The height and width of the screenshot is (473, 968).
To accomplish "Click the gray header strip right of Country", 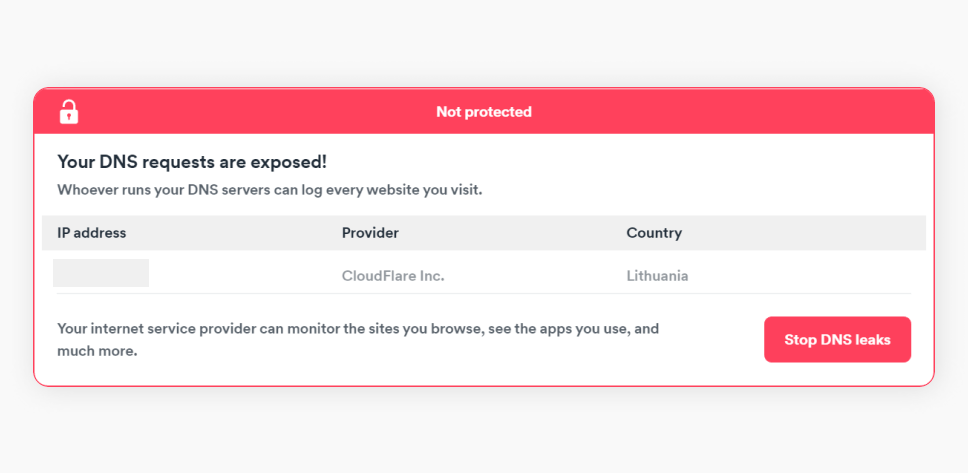I will pyautogui.click(x=803, y=233).
